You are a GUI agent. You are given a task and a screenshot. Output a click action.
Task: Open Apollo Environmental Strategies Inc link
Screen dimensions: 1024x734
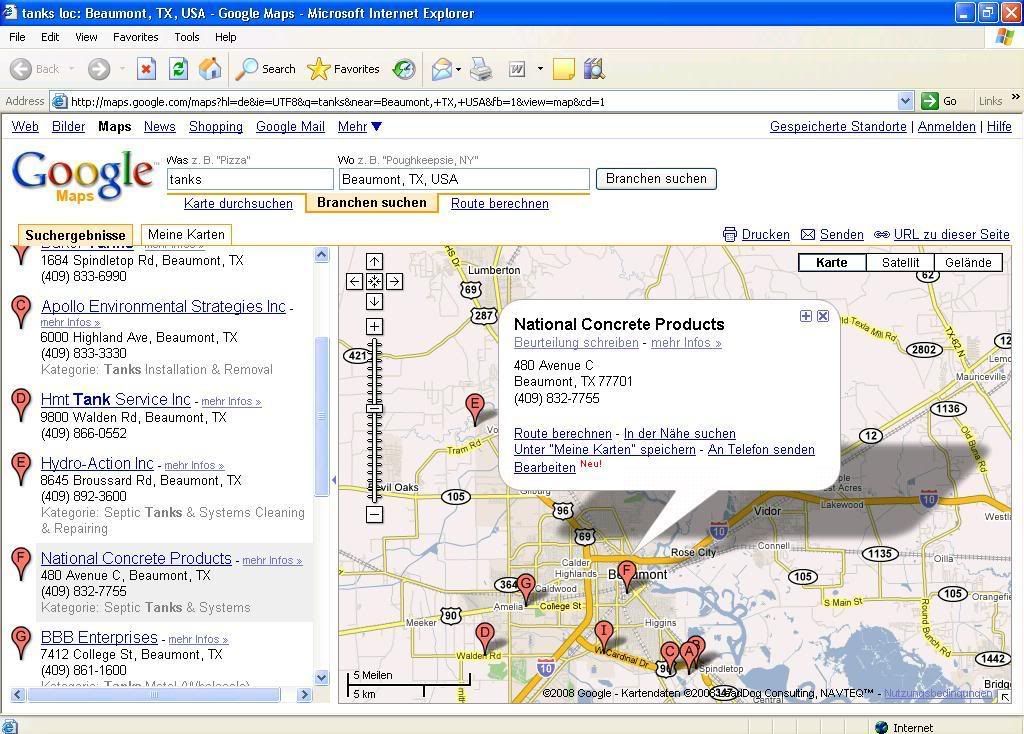[163, 306]
